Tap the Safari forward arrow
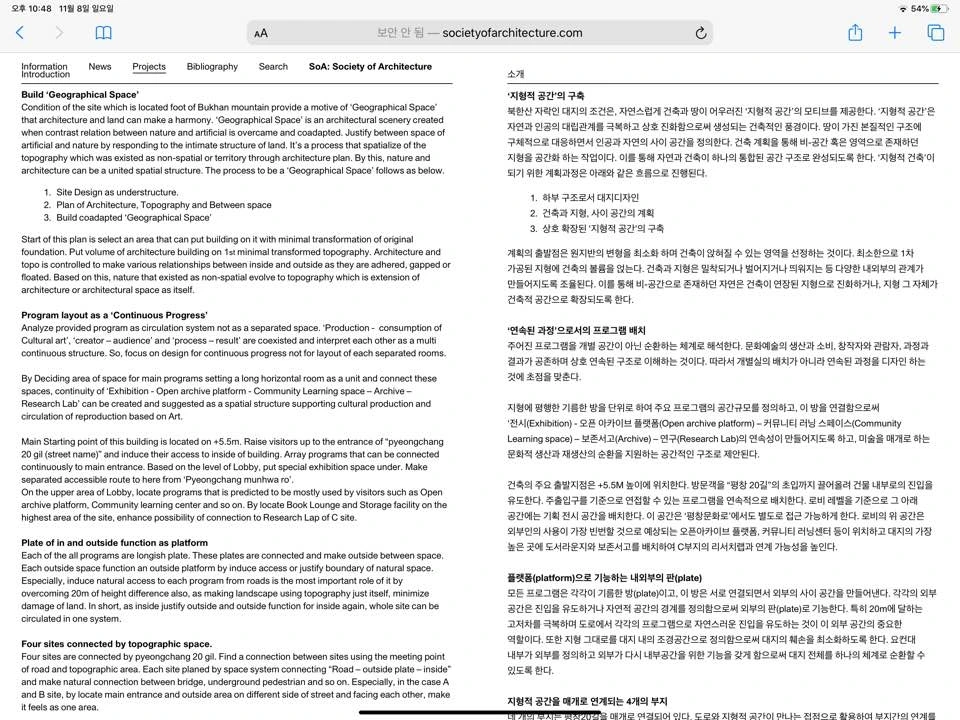The image size is (960, 720). pos(59,32)
